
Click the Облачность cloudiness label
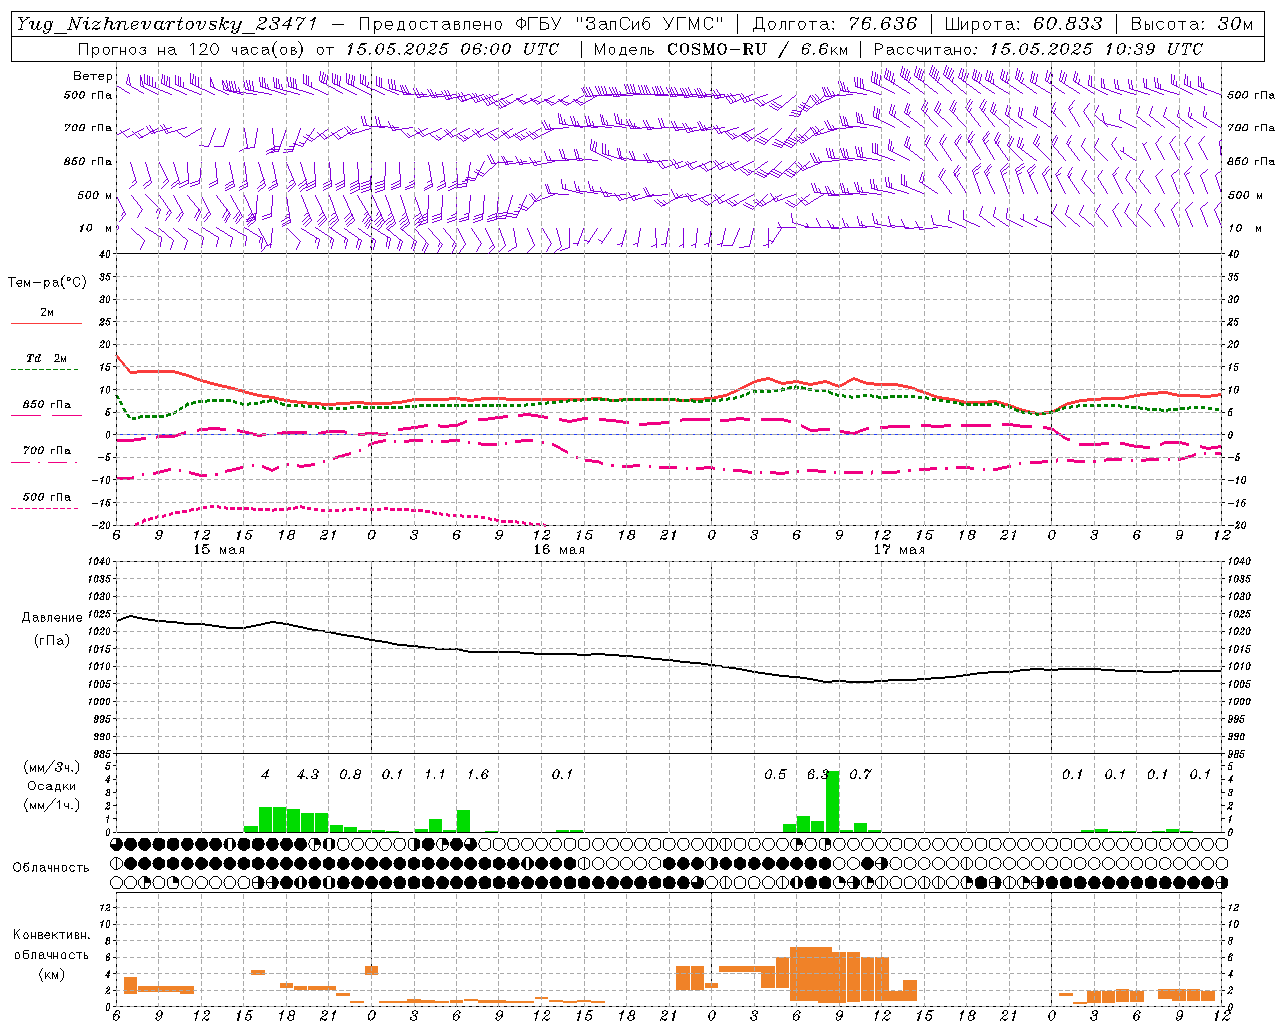[x=51, y=867]
